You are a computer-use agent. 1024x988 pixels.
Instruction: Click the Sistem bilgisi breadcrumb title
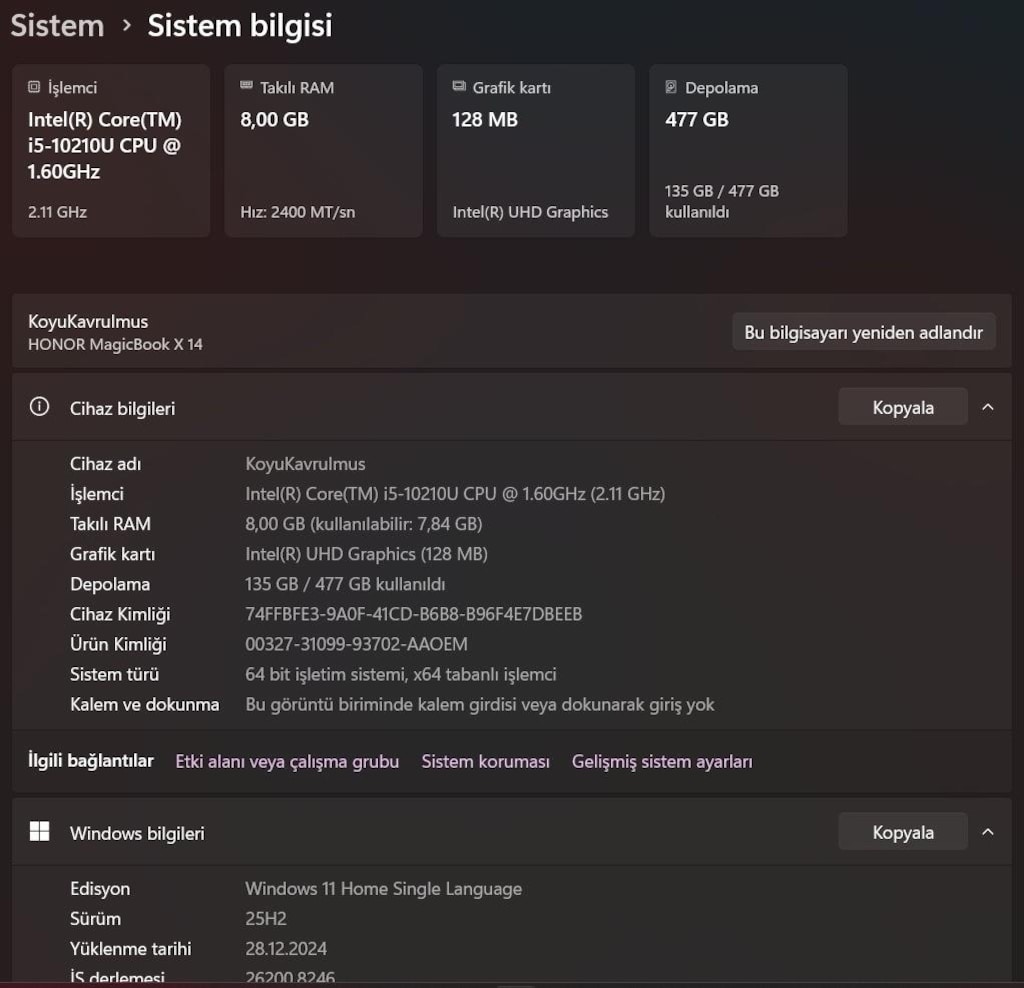coord(240,26)
